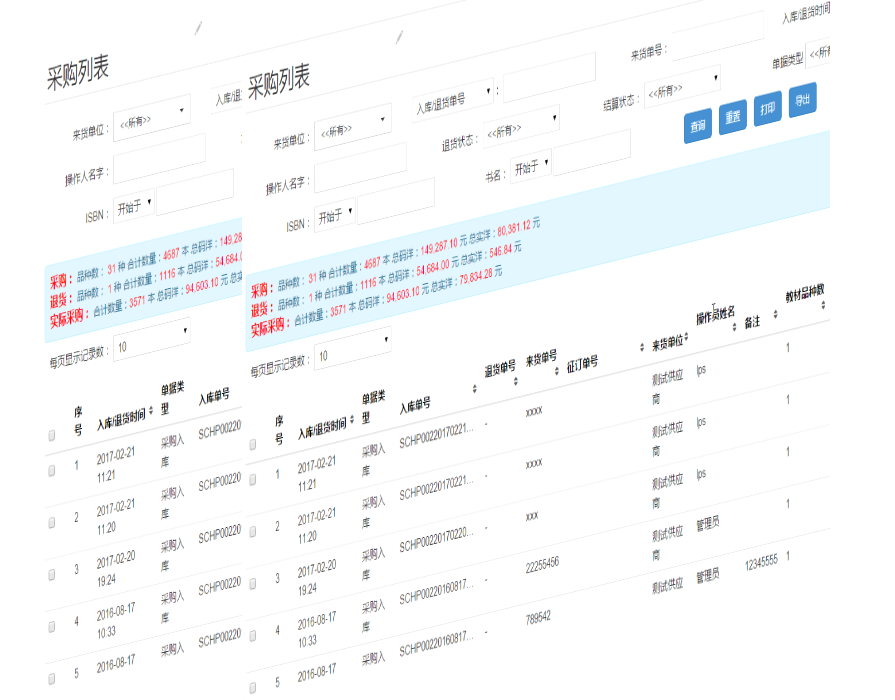Click sort arrows on 来货单号 table header
The height and width of the screenshot is (700, 895).
pyautogui.click(x=557, y=371)
